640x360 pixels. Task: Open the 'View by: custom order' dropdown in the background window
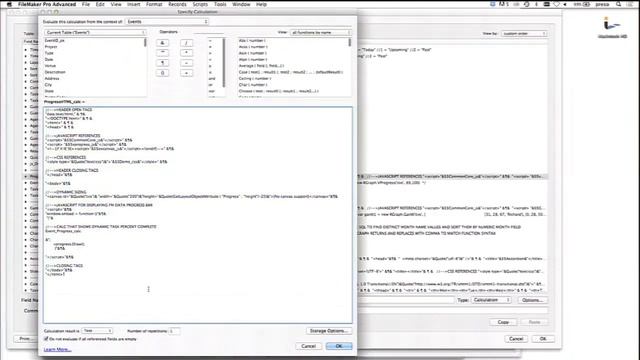(524, 33)
